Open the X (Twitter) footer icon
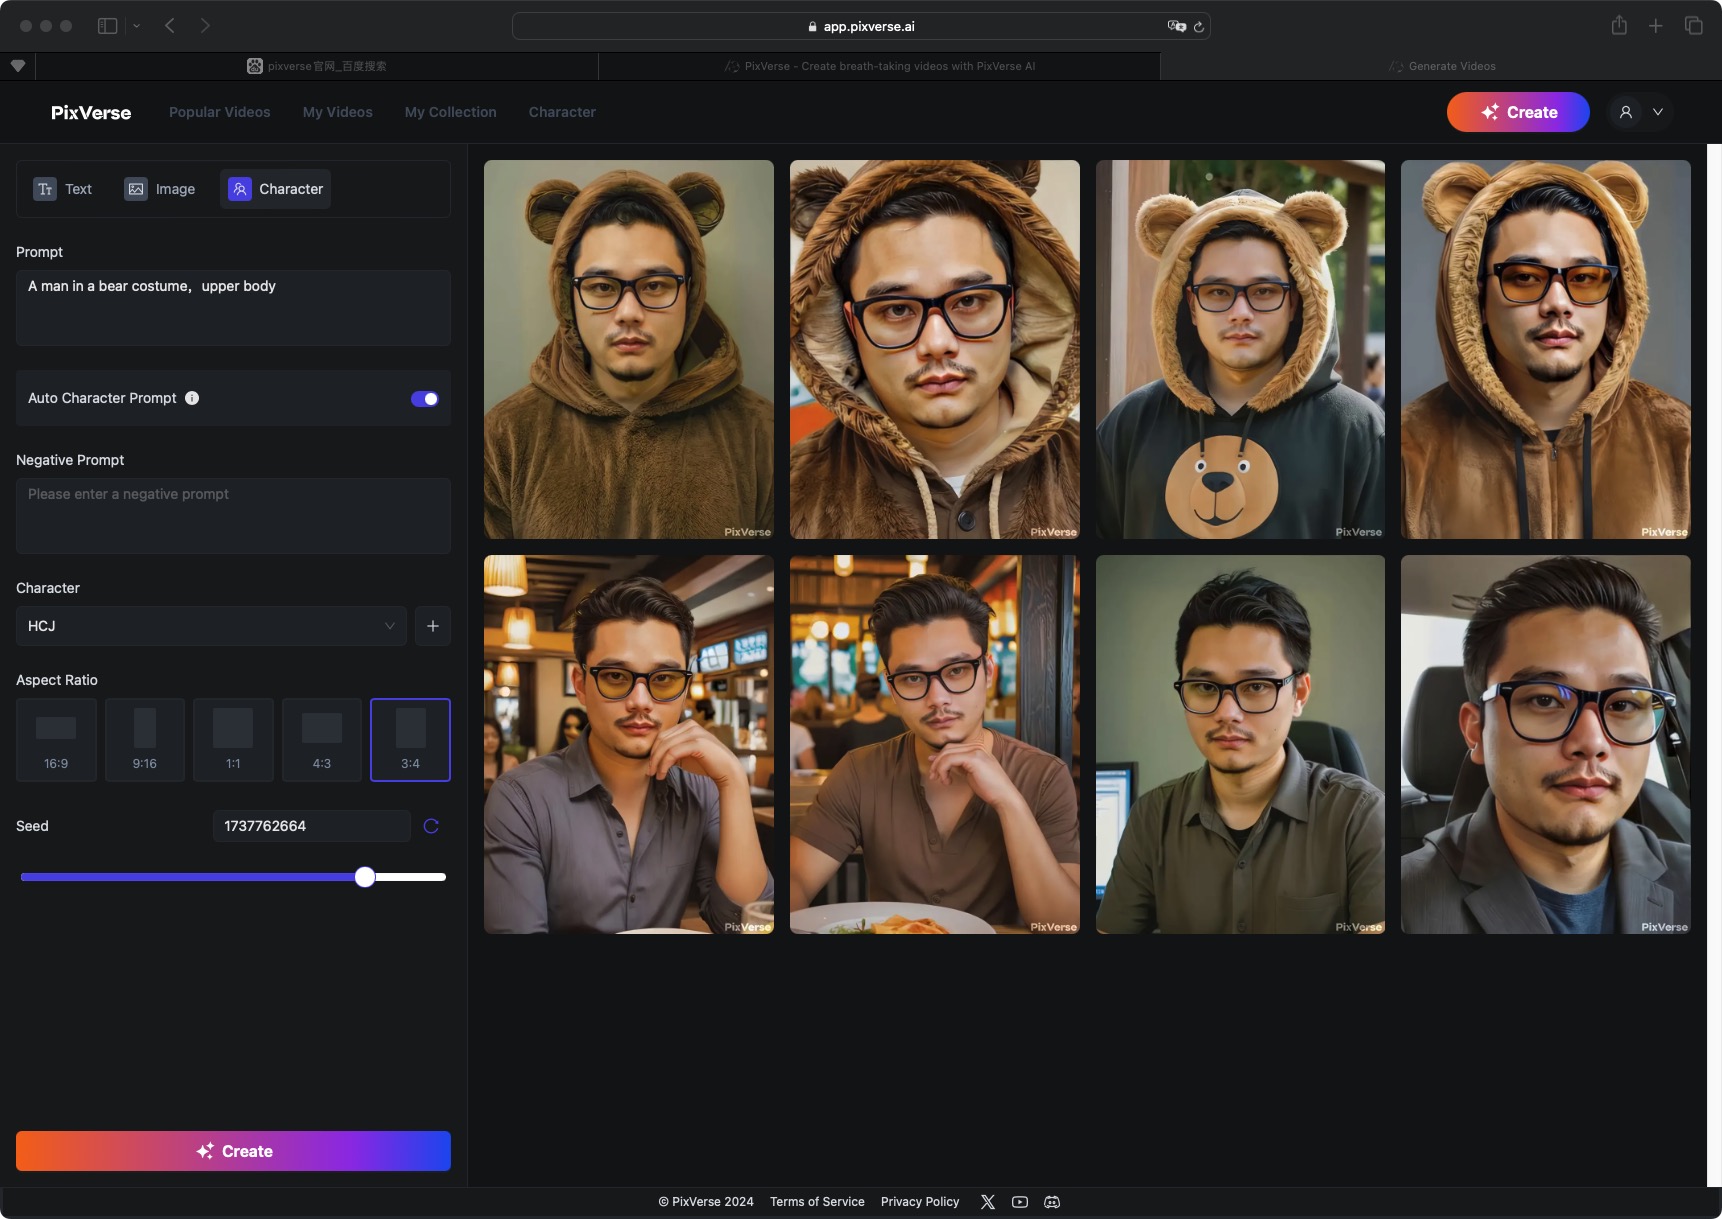The image size is (1722, 1219). tap(988, 1202)
